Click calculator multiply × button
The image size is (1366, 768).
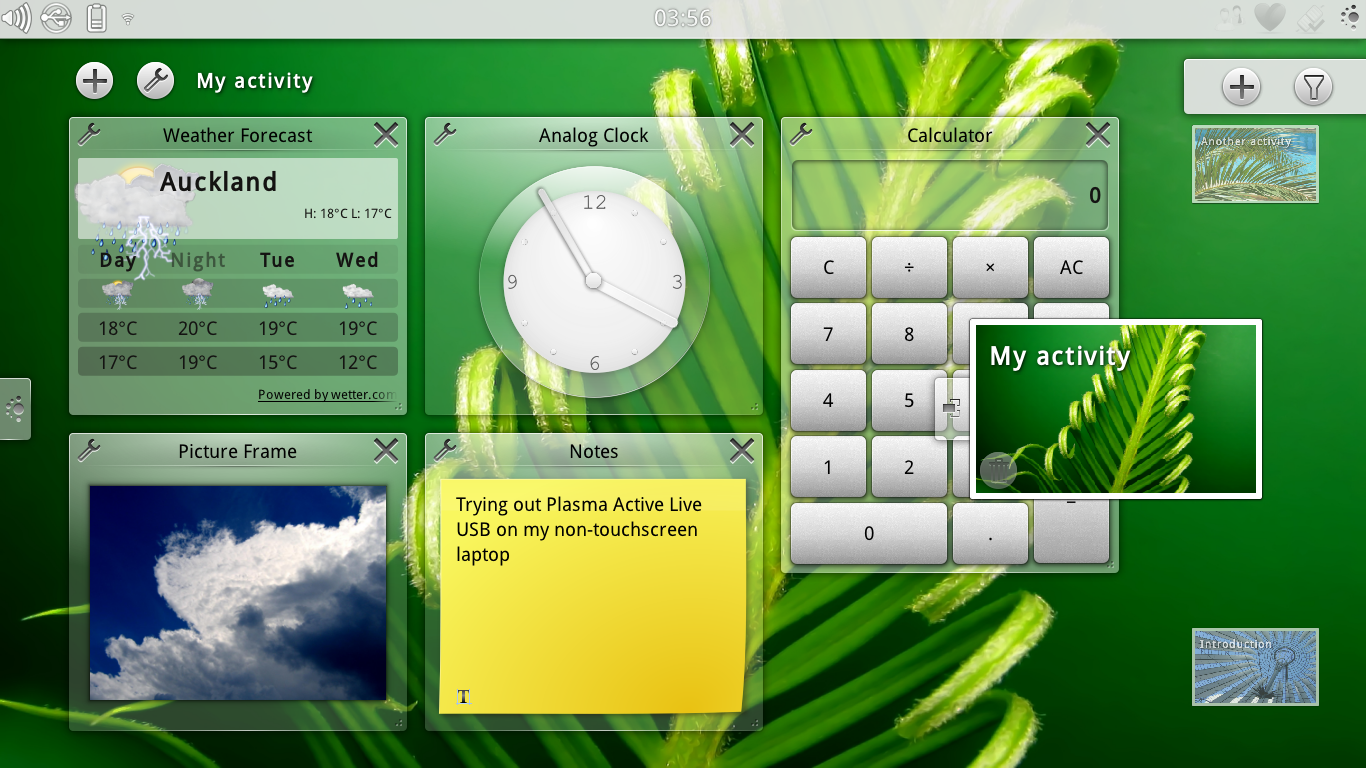tap(990, 267)
